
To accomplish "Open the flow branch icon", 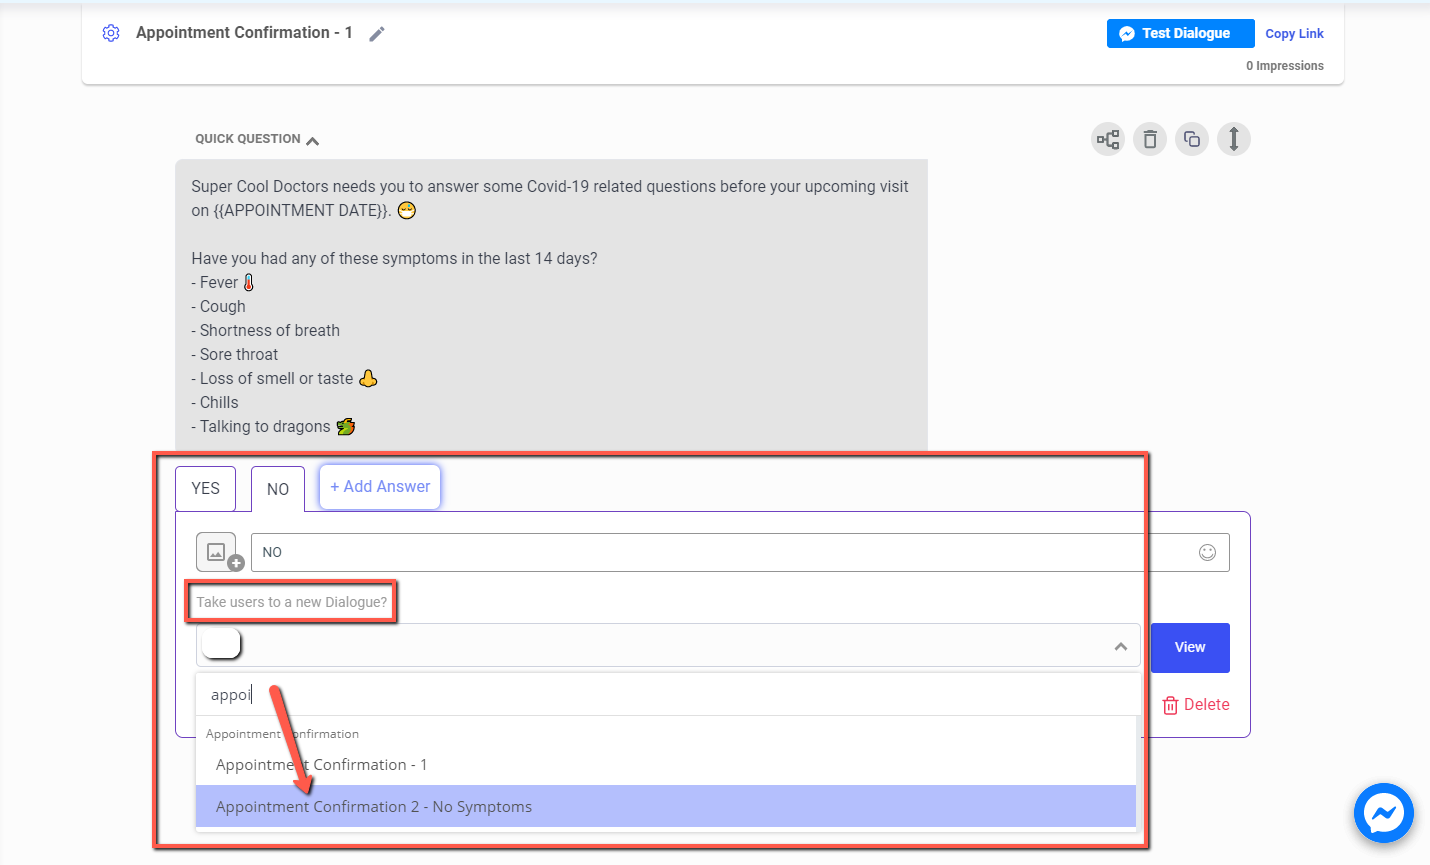I will click(x=1108, y=139).
